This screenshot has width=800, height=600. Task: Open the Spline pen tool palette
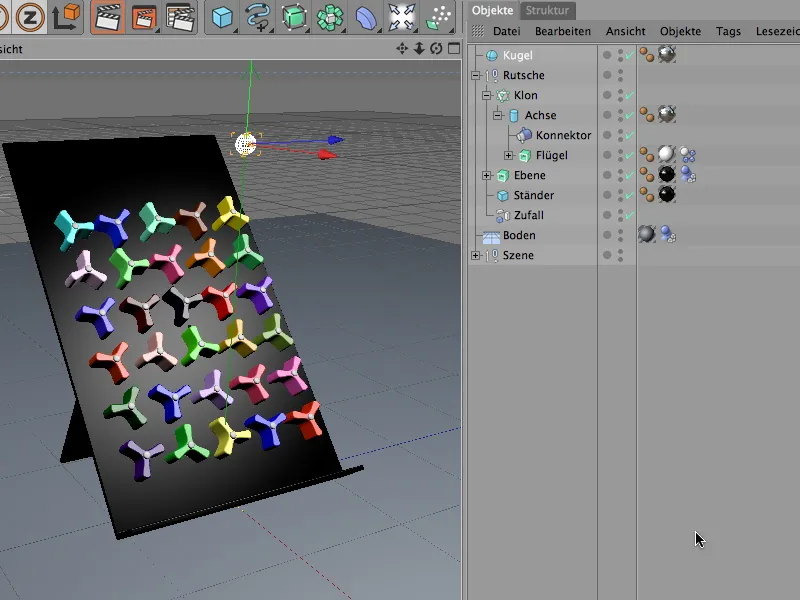(258, 17)
